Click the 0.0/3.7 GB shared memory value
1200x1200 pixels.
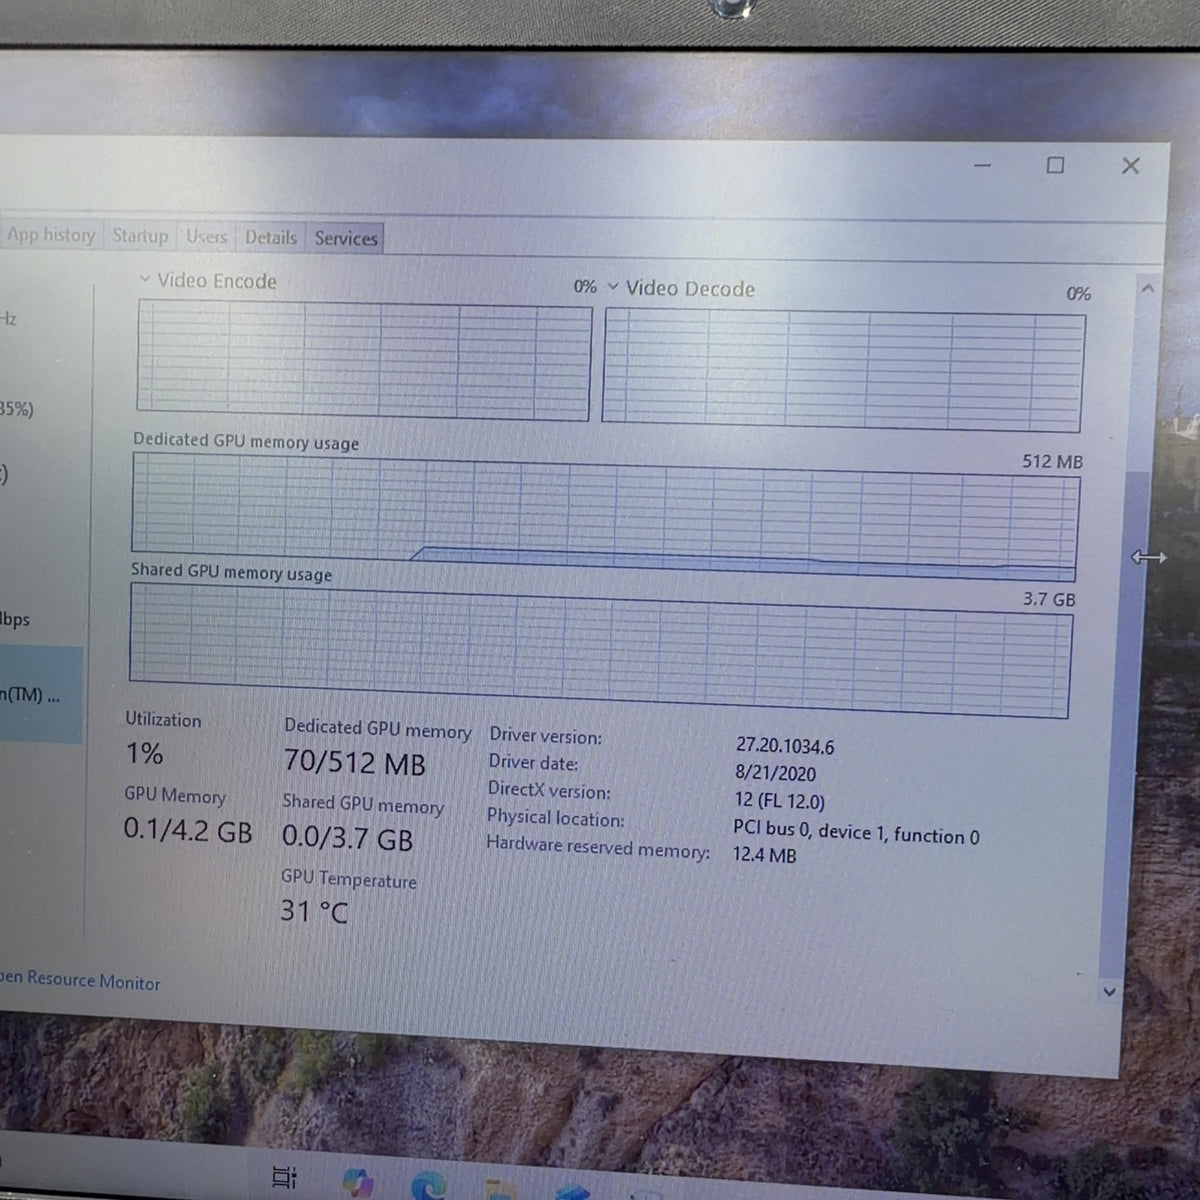(x=347, y=838)
